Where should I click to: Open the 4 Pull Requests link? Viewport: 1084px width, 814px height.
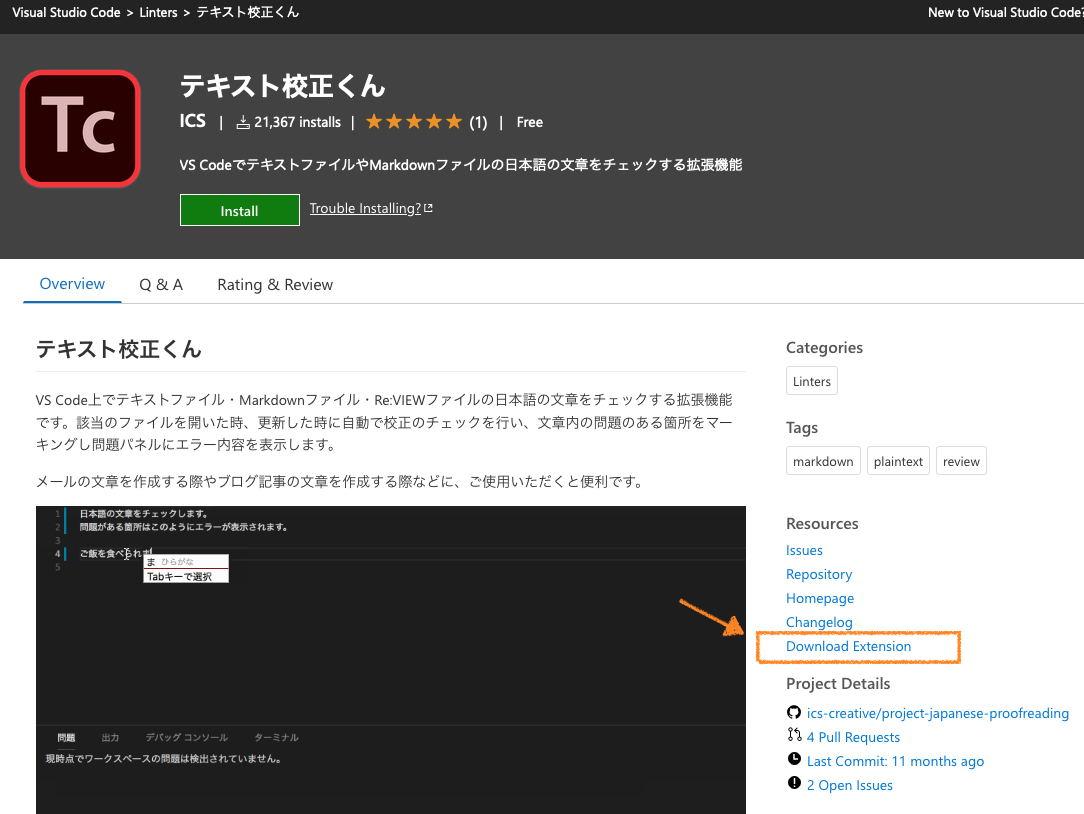[853, 737]
